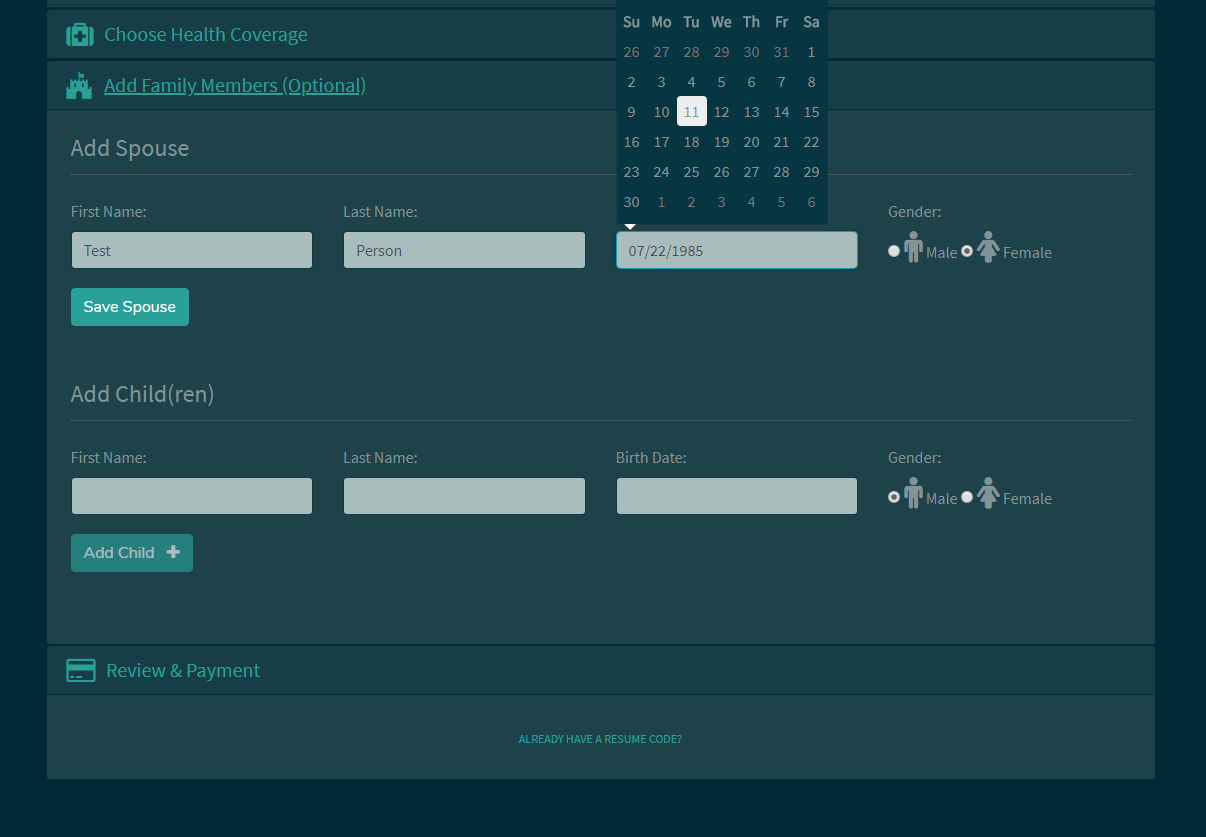Click the castle icon beside Add Family Members

pyautogui.click(x=79, y=86)
